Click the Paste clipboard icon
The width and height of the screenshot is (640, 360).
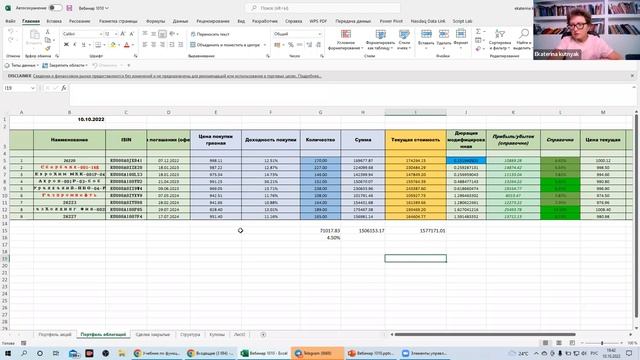pos(35,35)
